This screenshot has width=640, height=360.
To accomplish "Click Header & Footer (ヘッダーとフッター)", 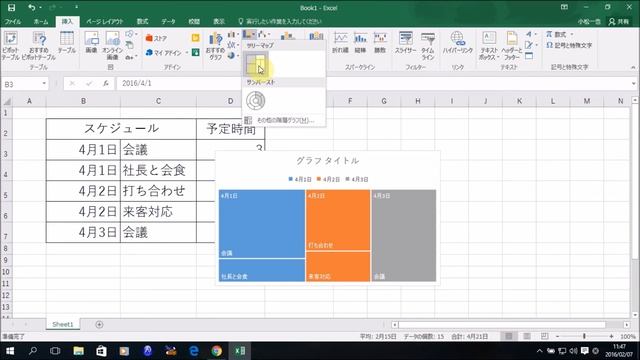I will 511,46.
